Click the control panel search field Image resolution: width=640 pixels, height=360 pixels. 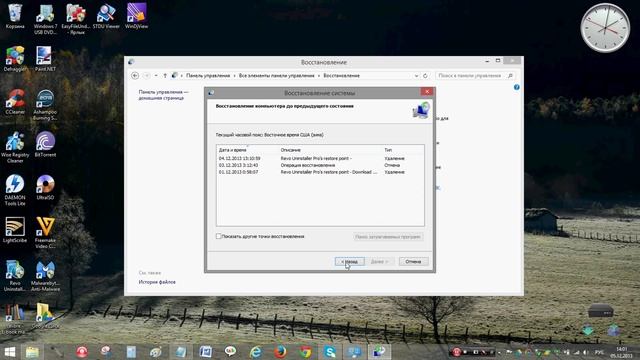pyautogui.click(x=471, y=76)
